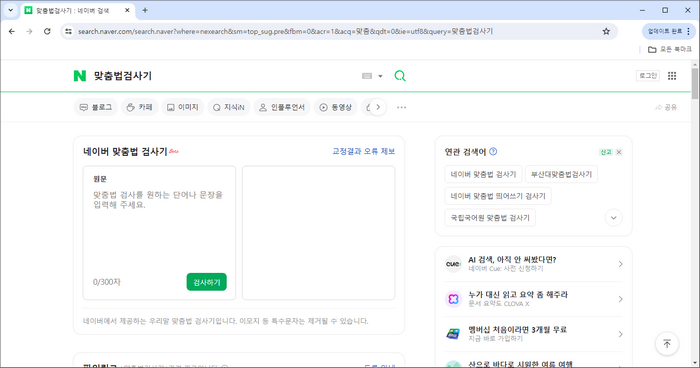The image size is (700, 368).
Task: Open 교정결과 오류 제보 link
Action: click(x=363, y=151)
